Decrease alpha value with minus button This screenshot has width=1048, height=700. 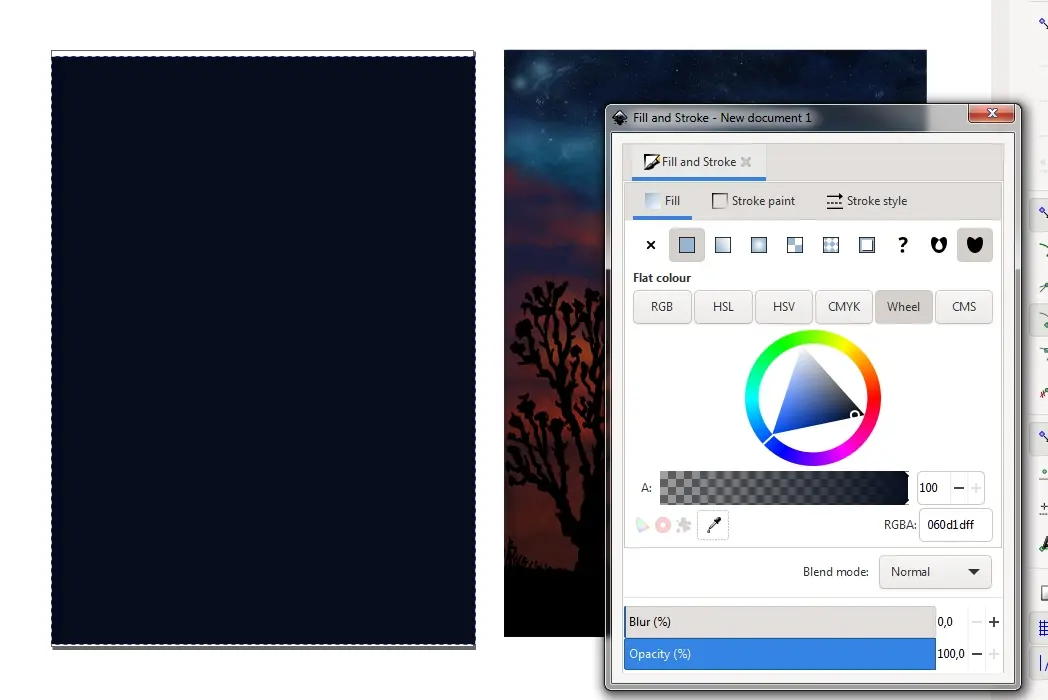959,488
